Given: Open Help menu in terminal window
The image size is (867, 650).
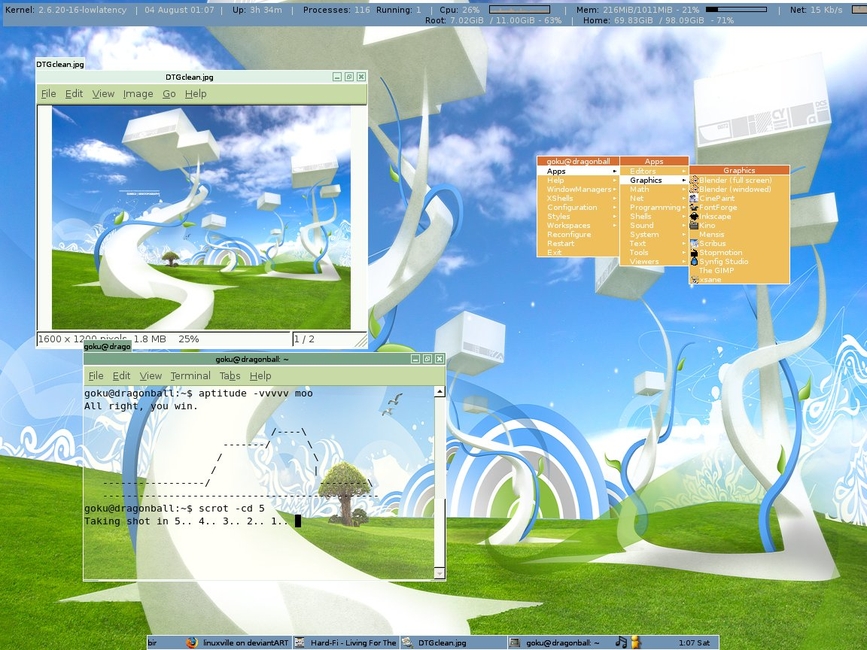Looking at the screenshot, I should click(260, 376).
